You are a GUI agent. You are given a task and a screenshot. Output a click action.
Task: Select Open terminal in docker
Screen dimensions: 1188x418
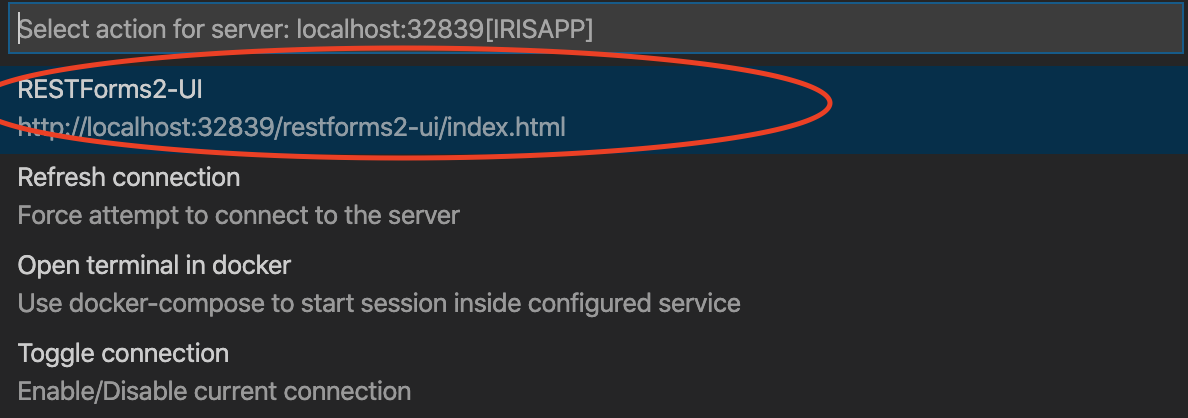coord(154,266)
